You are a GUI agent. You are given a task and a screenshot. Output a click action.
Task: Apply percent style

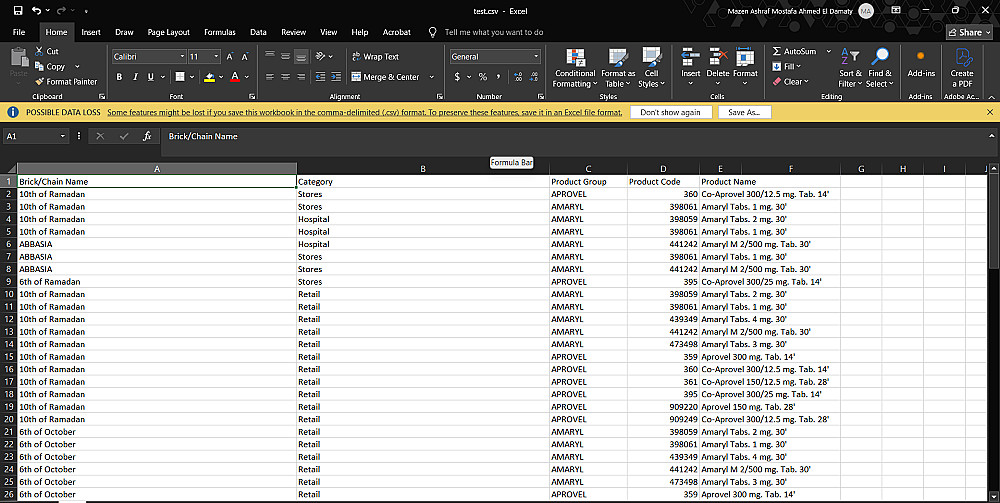click(x=483, y=77)
